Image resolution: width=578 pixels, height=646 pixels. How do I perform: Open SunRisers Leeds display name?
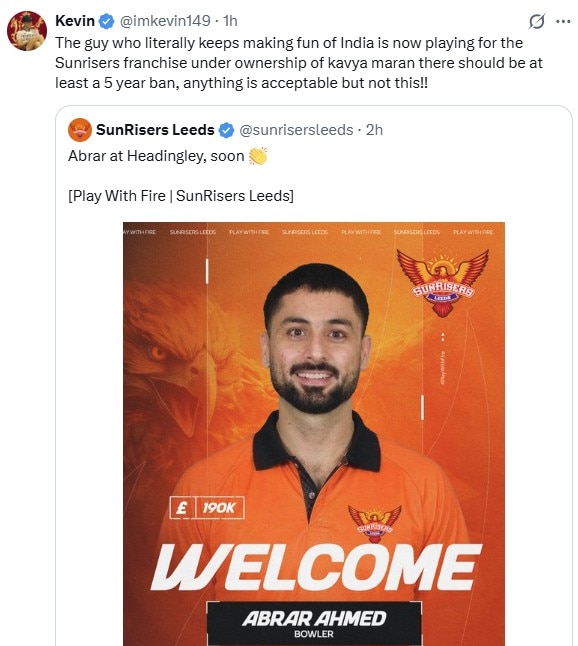click(x=155, y=130)
